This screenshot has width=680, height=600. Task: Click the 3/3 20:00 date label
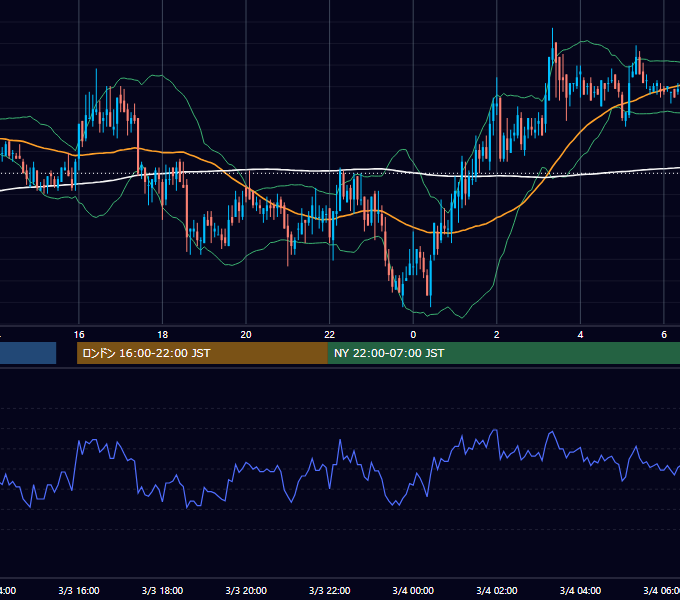click(246, 590)
